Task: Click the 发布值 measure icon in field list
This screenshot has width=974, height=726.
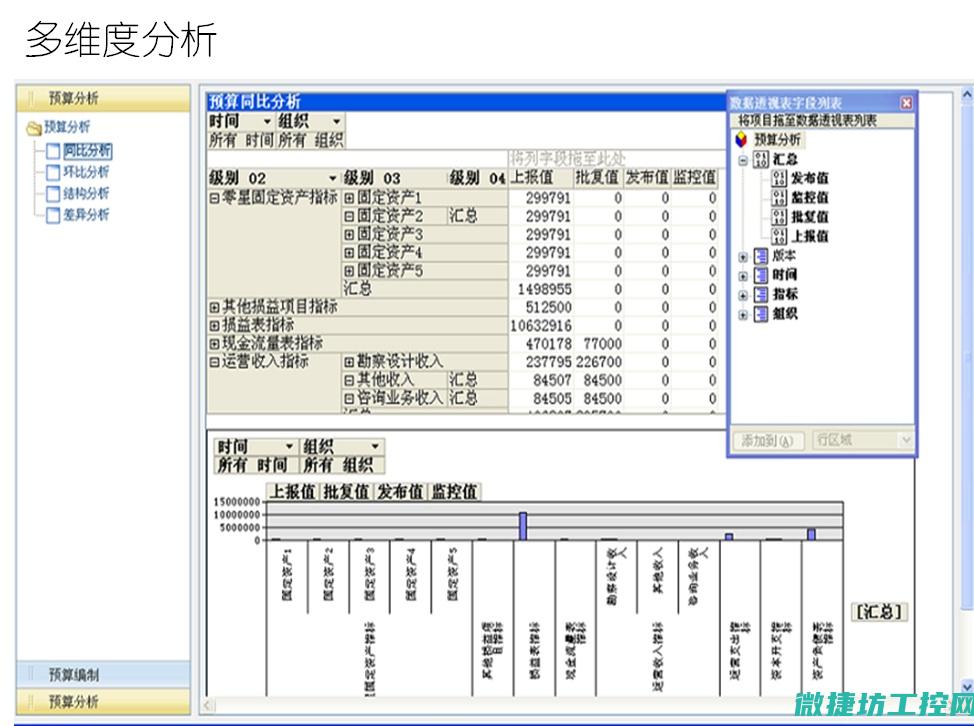Action: click(779, 178)
